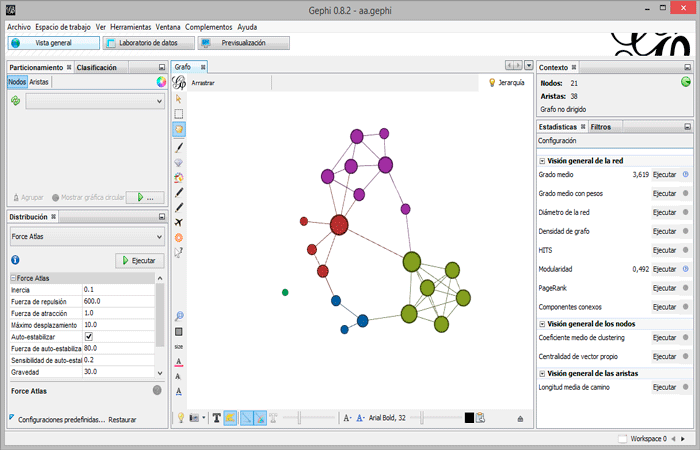Screen dimensions: 700x450
Task: Collapse Visión general de los nodos
Action: click(x=542, y=324)
